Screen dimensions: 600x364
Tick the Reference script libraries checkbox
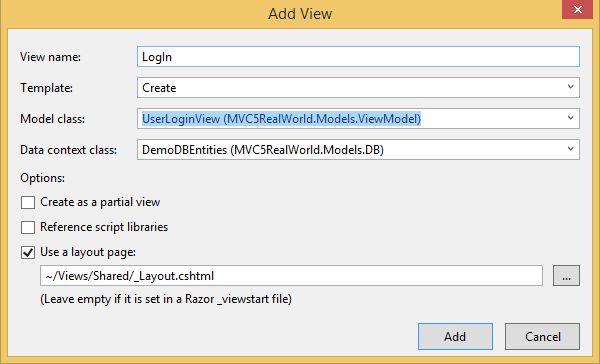[28, 227]
